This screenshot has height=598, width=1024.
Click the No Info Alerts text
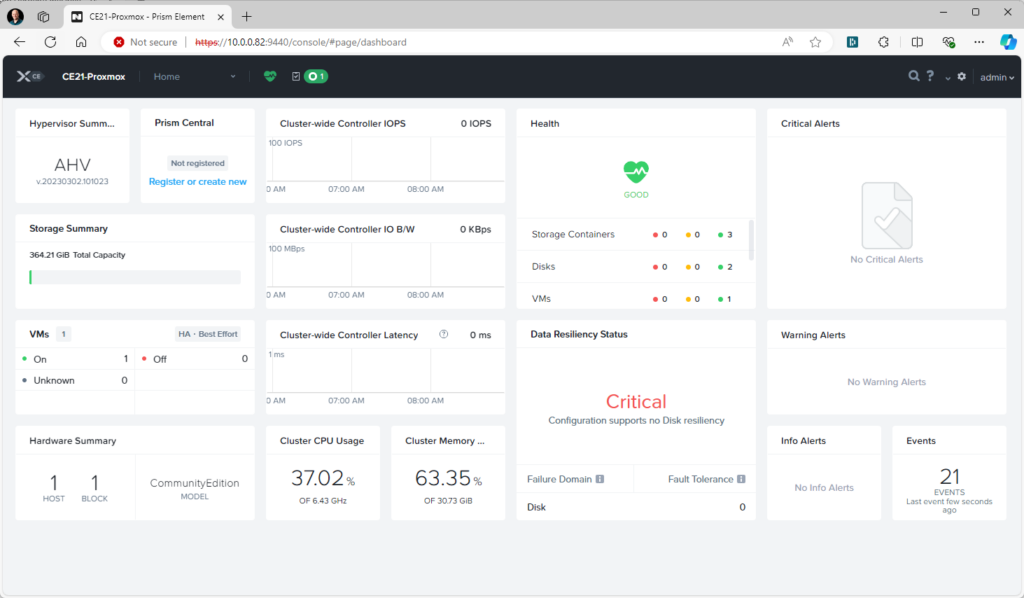[x=824, y=488]
